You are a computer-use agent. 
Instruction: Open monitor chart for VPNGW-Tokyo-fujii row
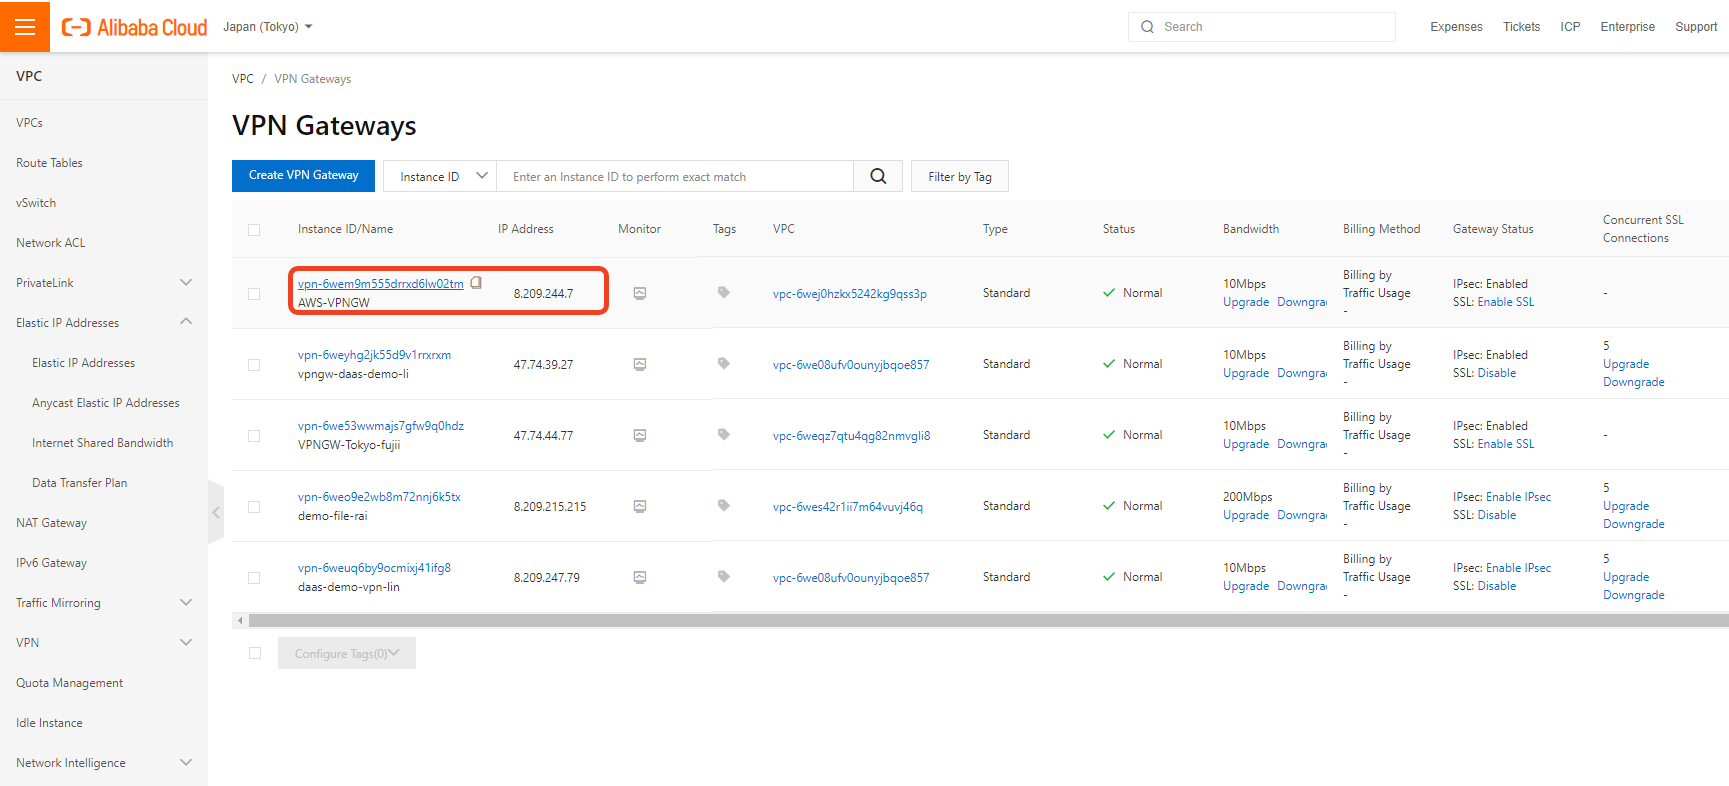[x=640, y=435]
